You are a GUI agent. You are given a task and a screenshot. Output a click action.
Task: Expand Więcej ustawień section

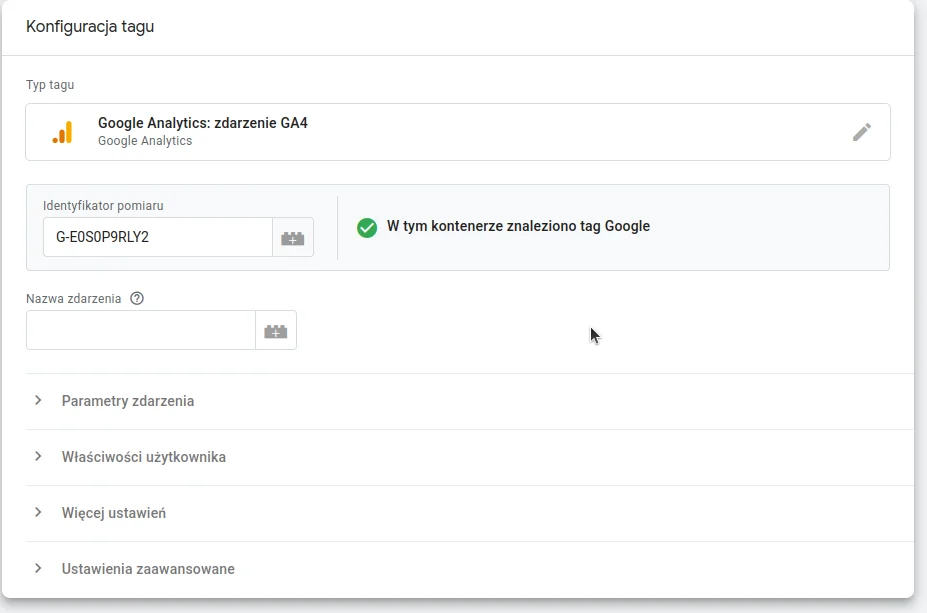point(469,513)
